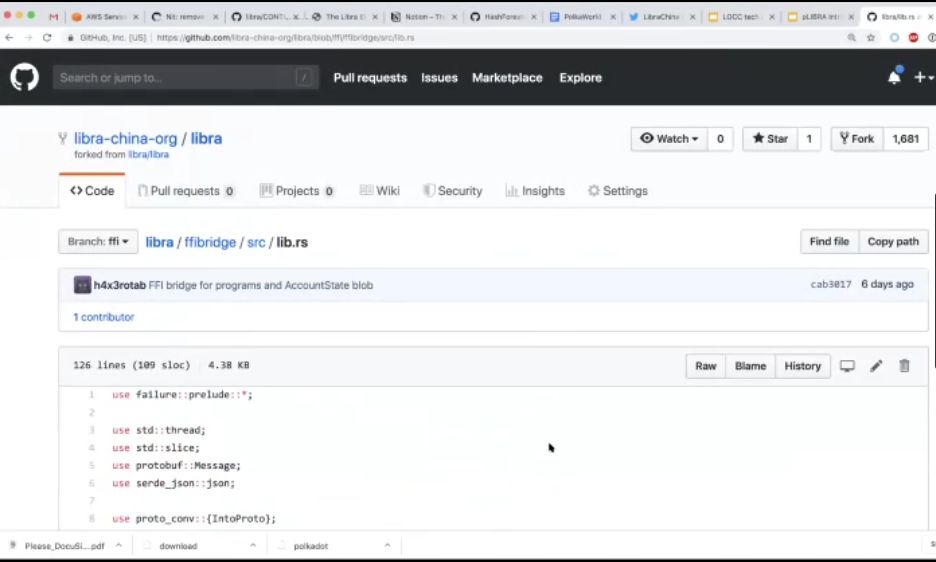Focus the Search or jump to field
936x562 pixels.
tap(186, 78)
